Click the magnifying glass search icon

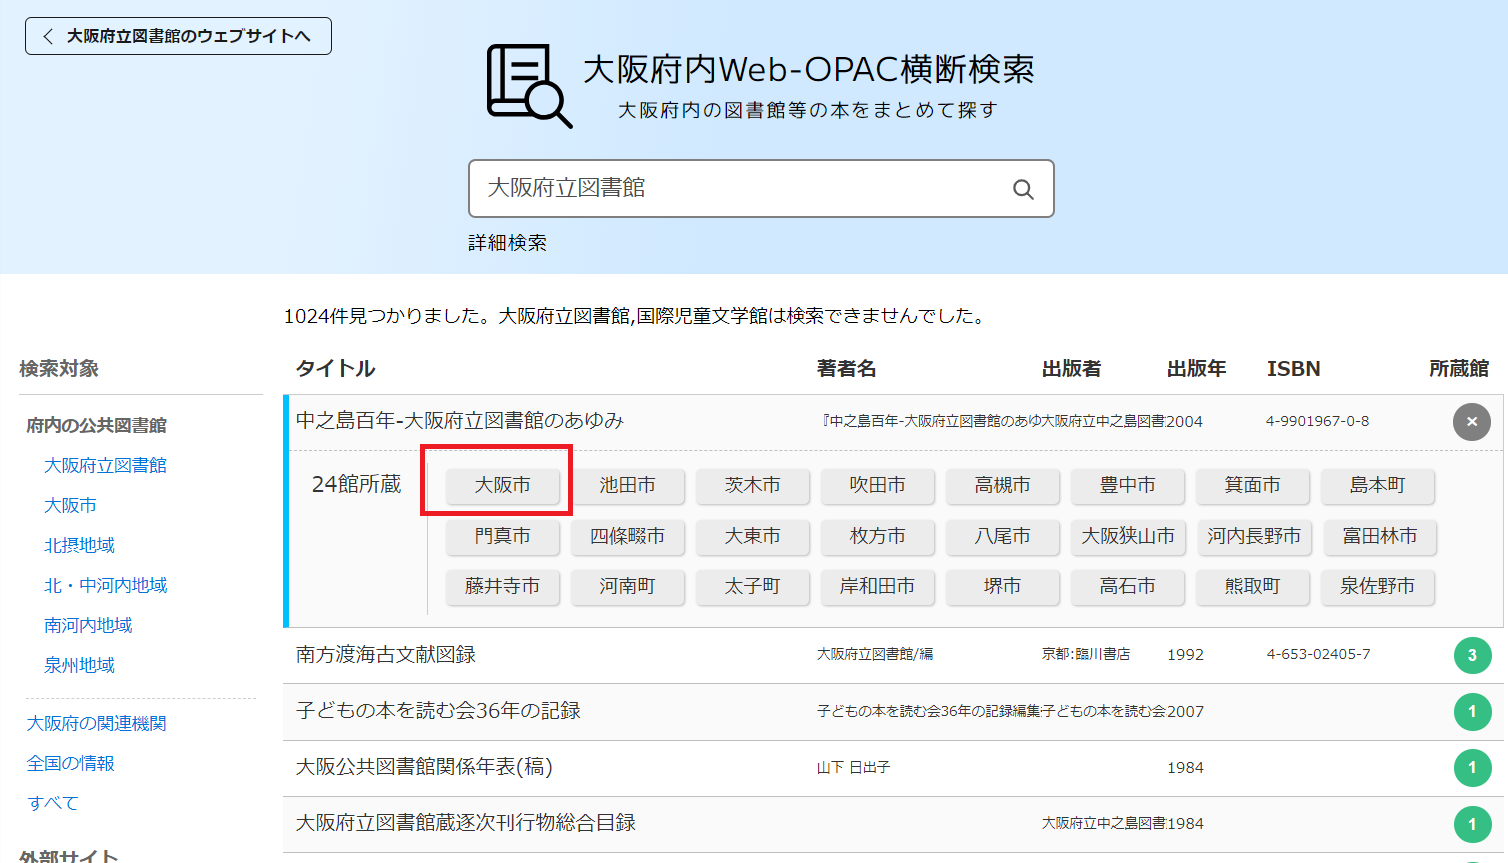click(x=1022, y=189)
